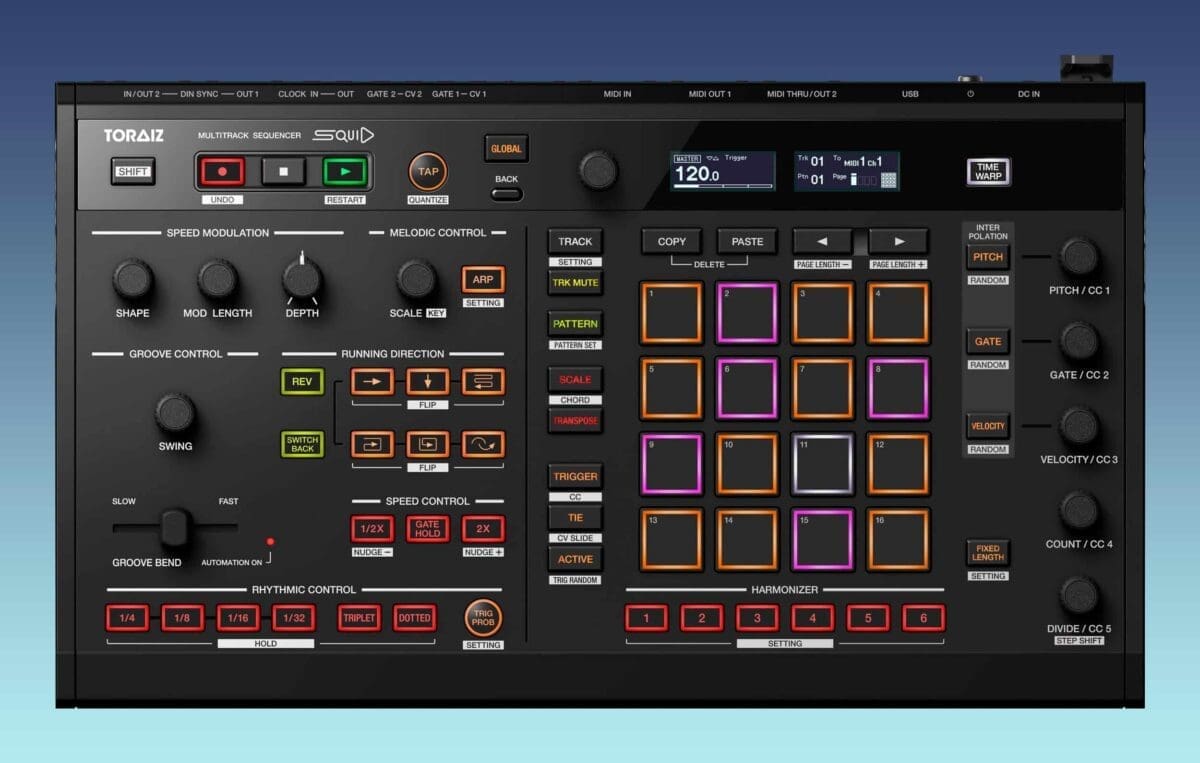Screen dimensions: 1200x763
Task: Activate the TIME WARP button
Action: pyautogui.click(x=988, y=172)
